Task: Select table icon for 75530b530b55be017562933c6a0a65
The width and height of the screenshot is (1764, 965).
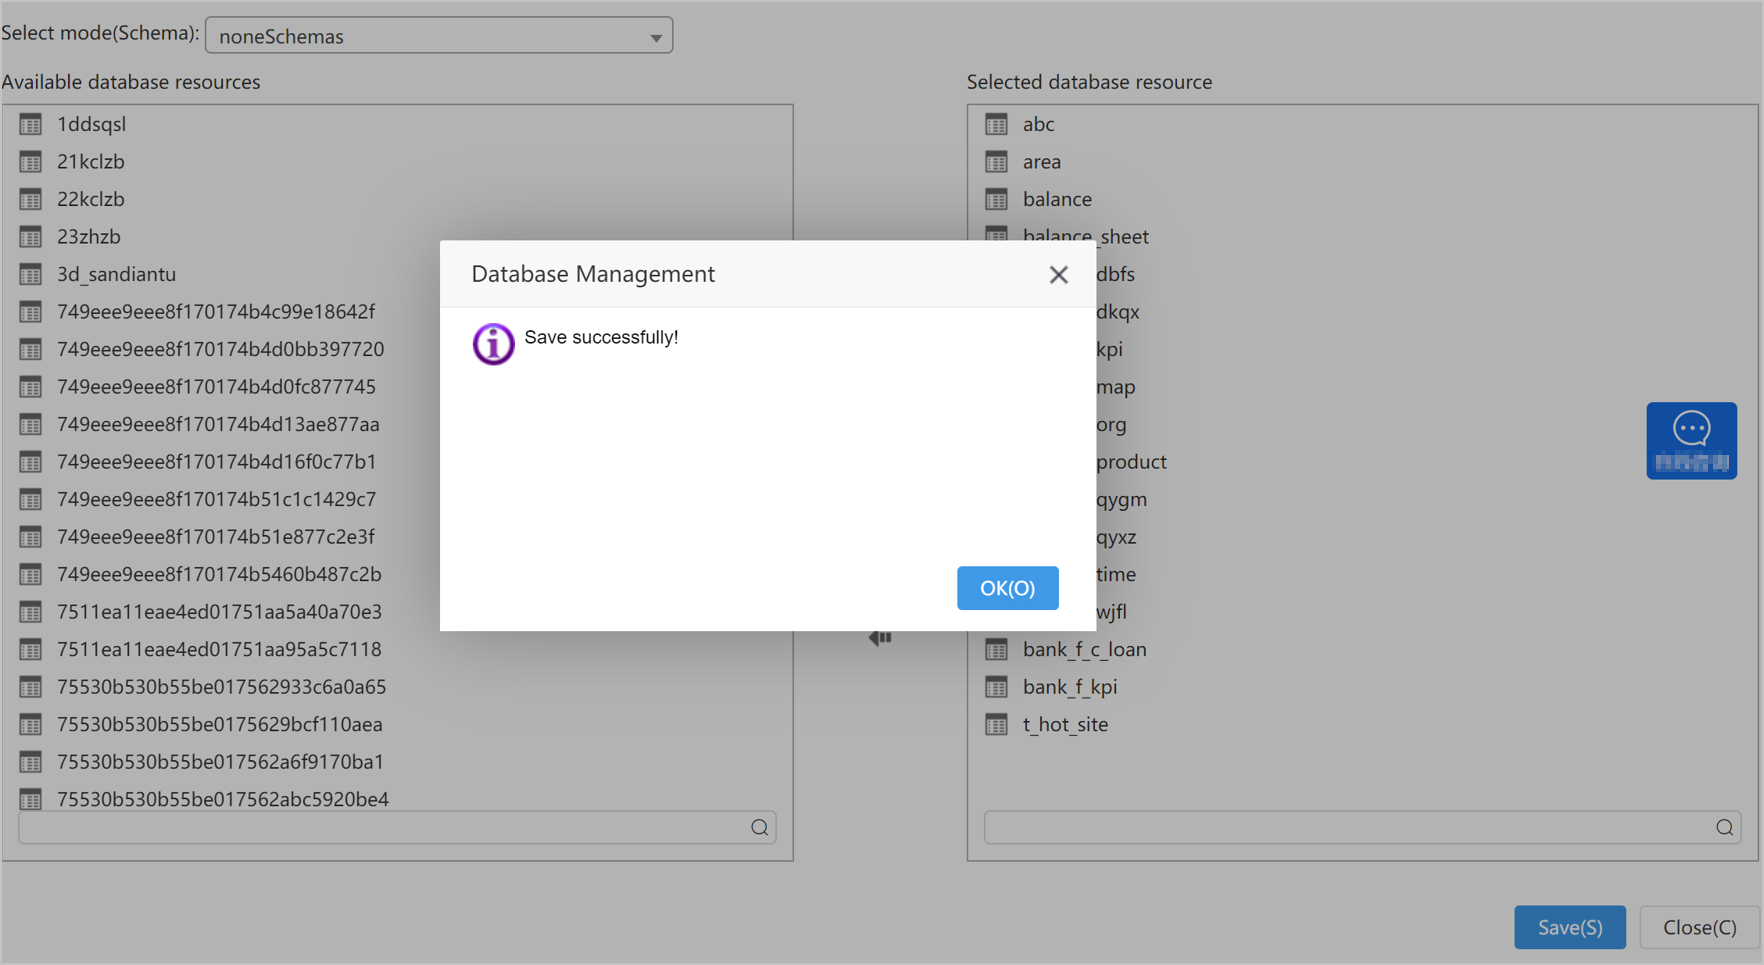Action: point(31,687)
